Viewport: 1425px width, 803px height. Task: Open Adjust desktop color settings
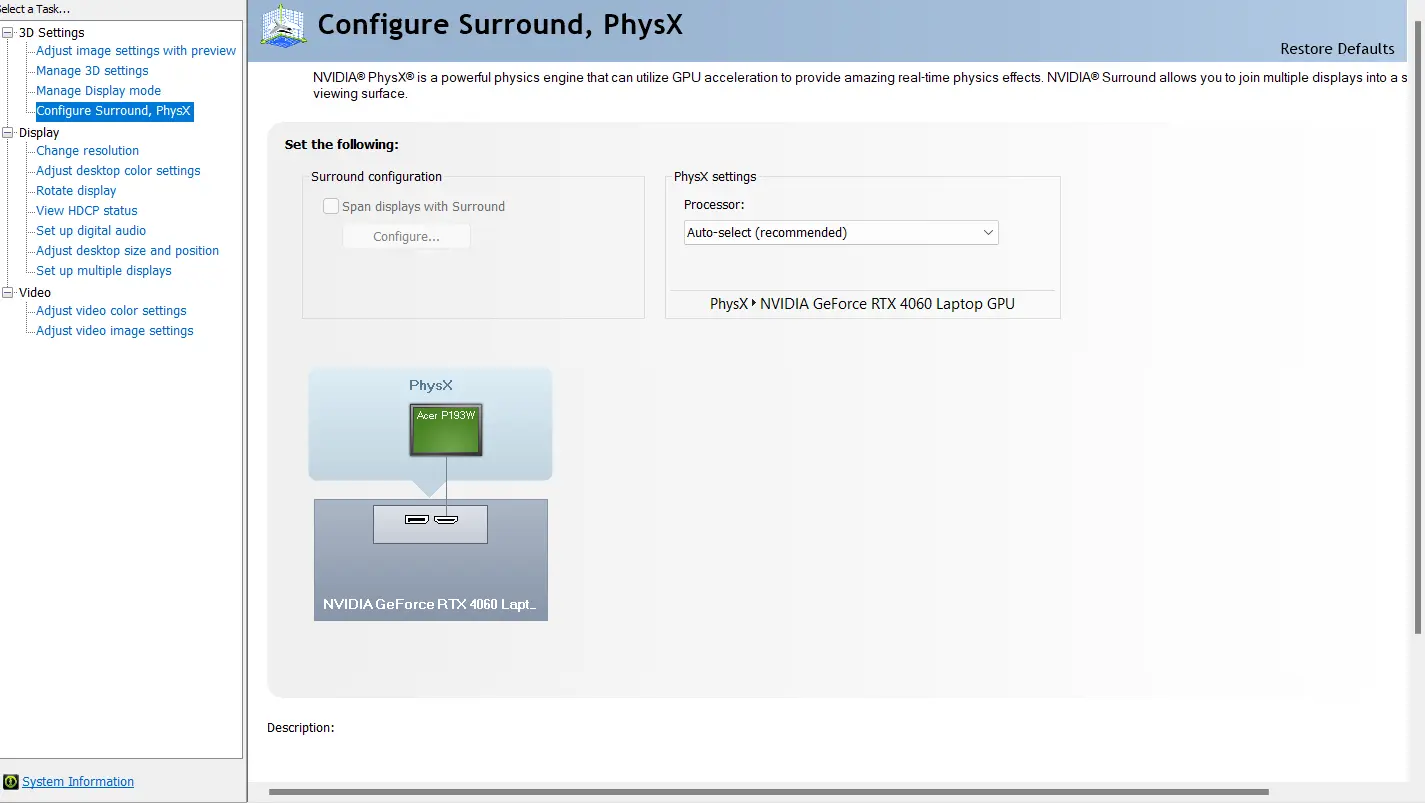pos(118,171)
